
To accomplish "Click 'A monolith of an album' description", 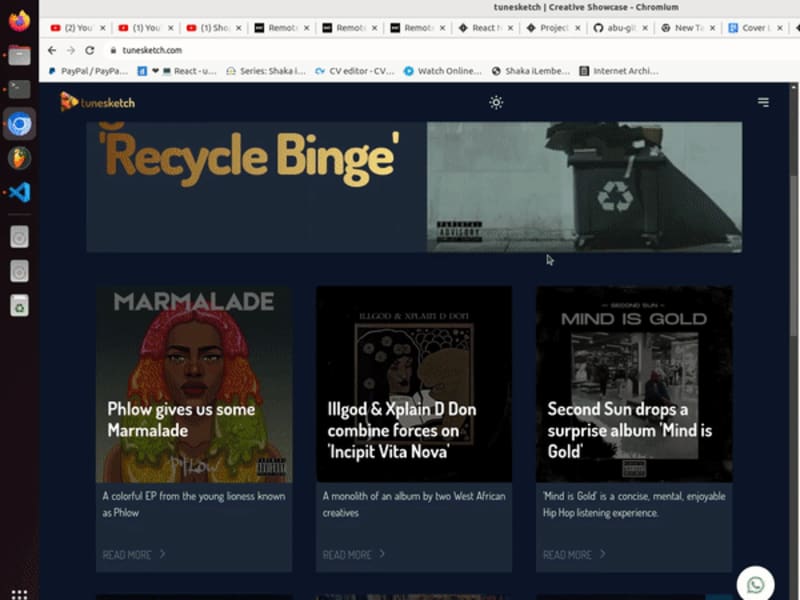I will (414, 504).
